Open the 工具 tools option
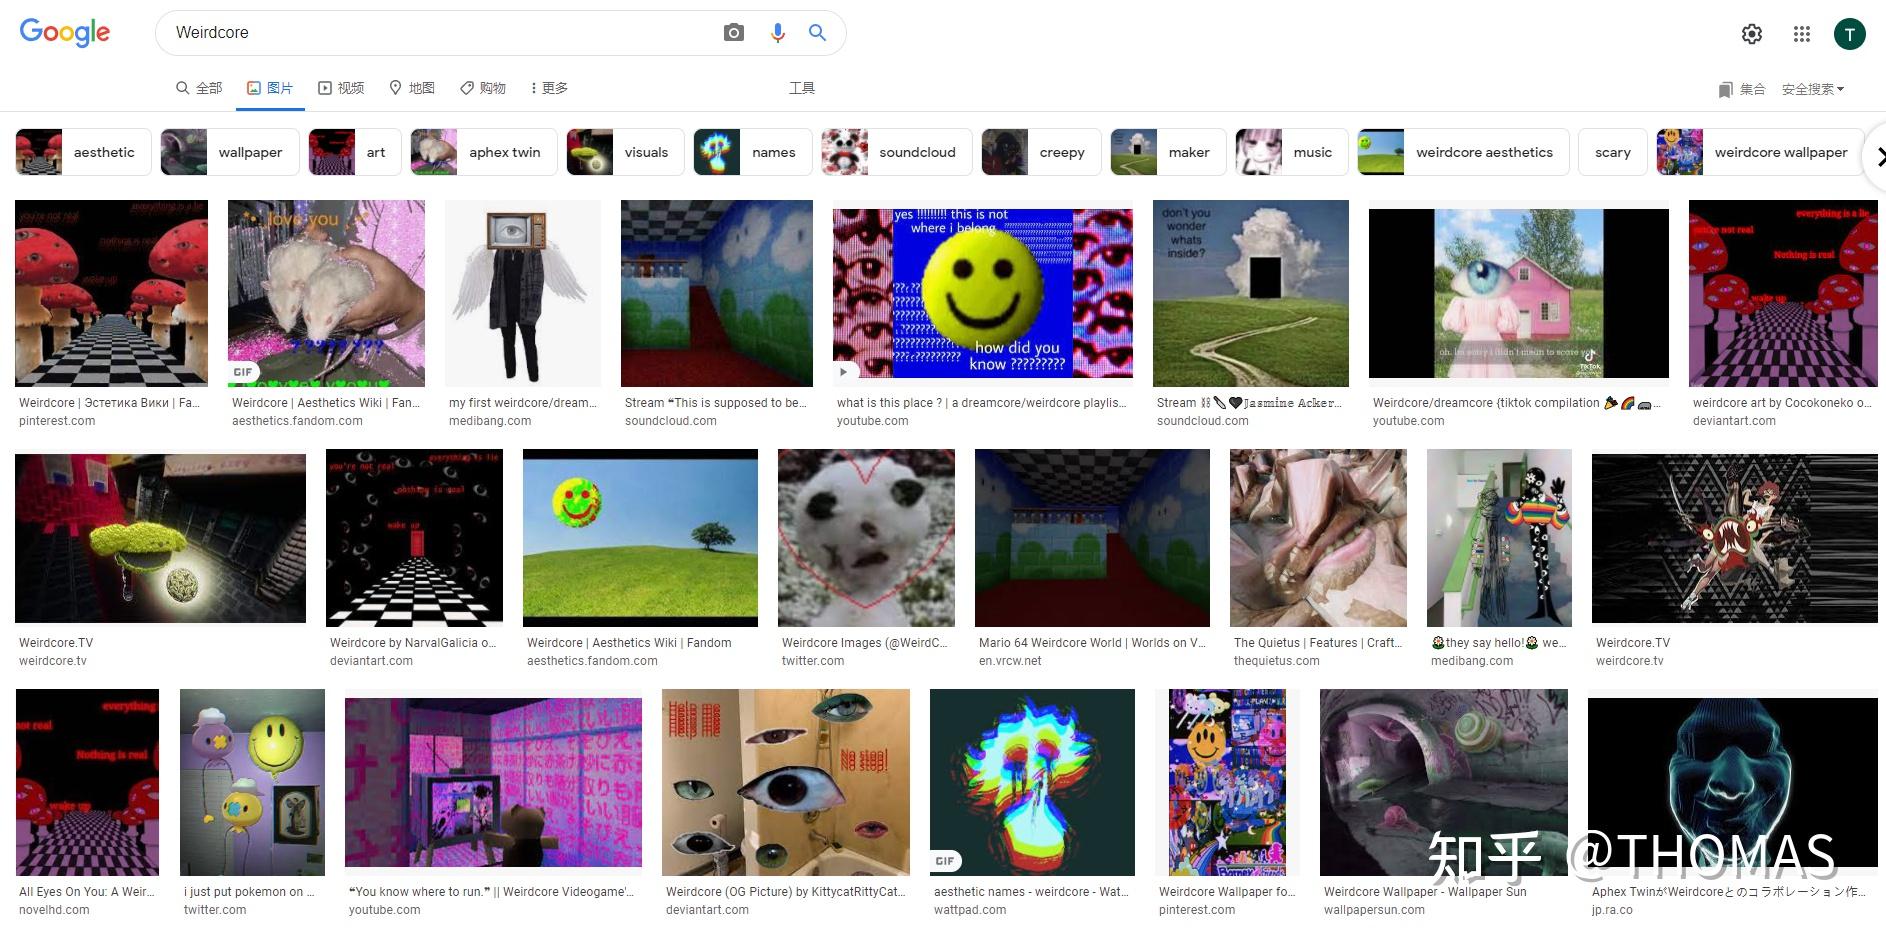This screenshot has width=1886, height=934. point(802,88)
